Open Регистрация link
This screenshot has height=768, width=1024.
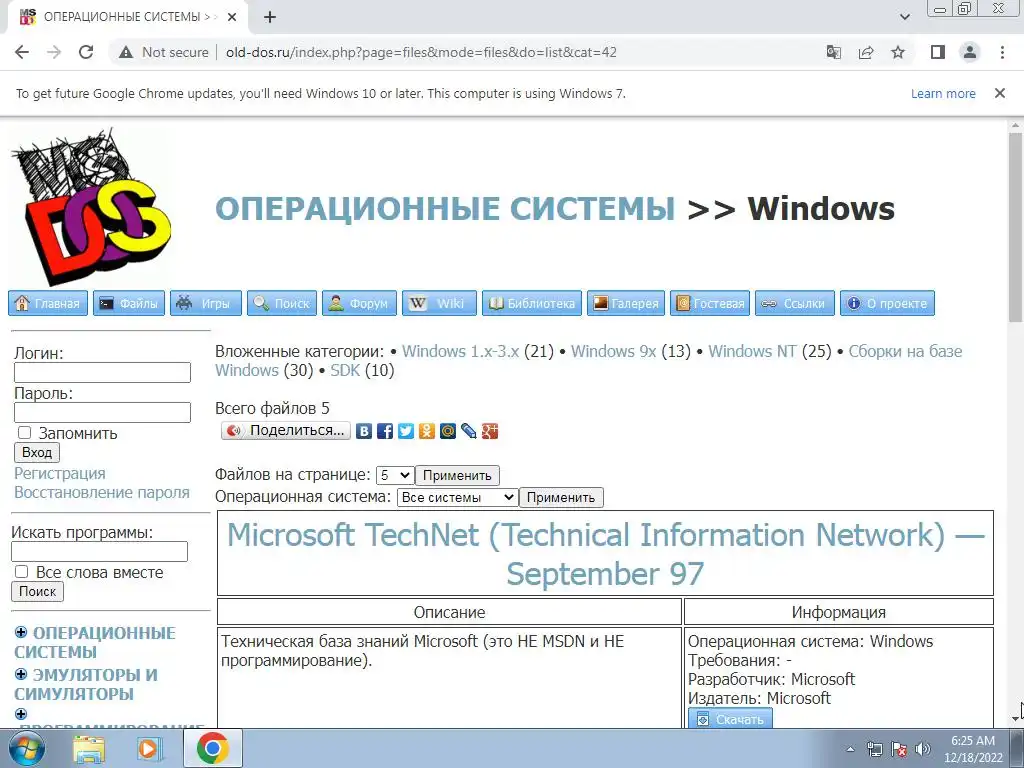[59, 473]
